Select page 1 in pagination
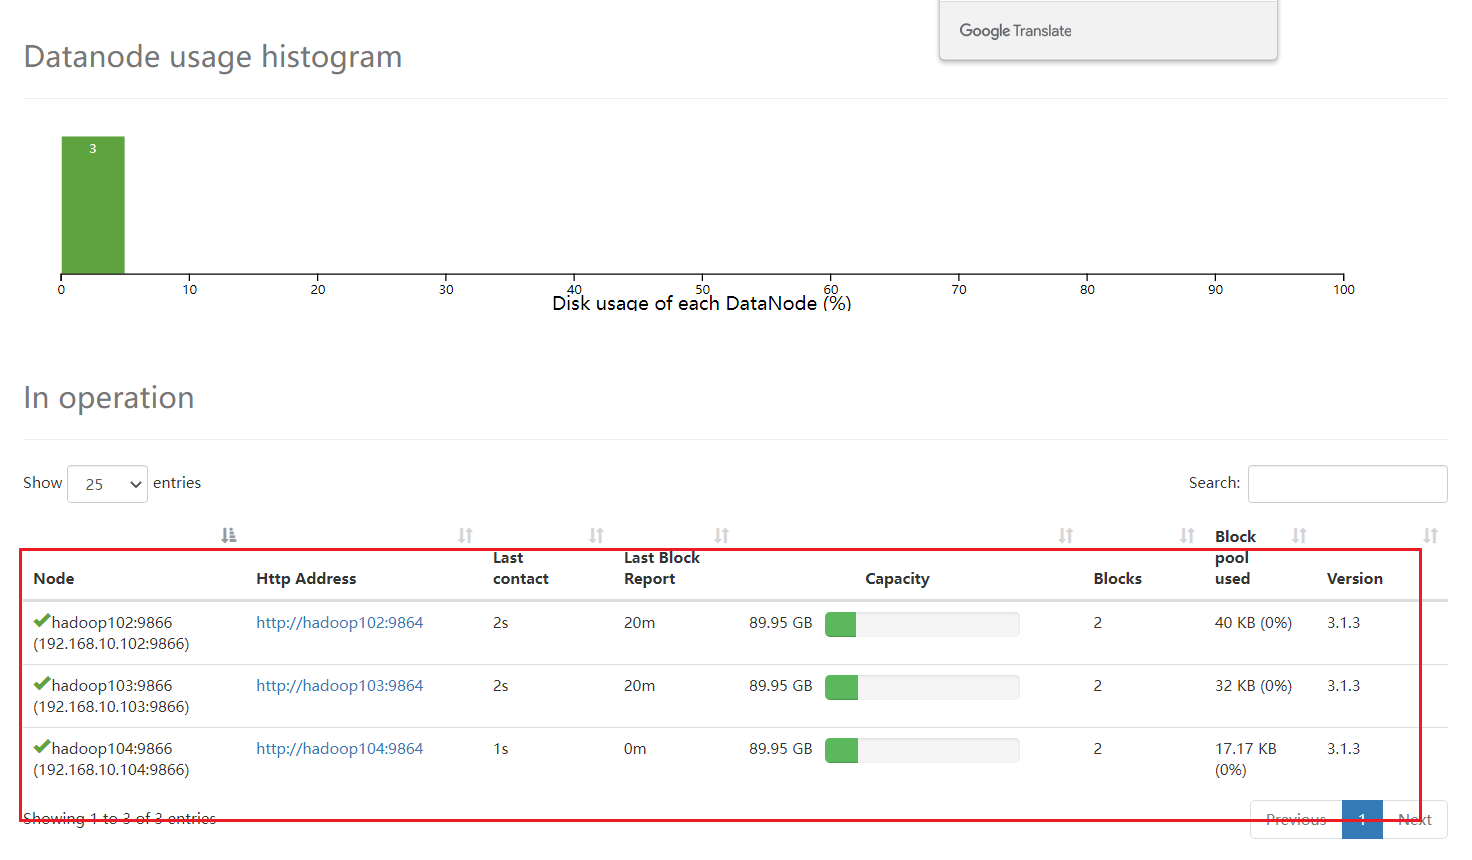Screen dimensions: 1472x860 tap(1362, 819)
